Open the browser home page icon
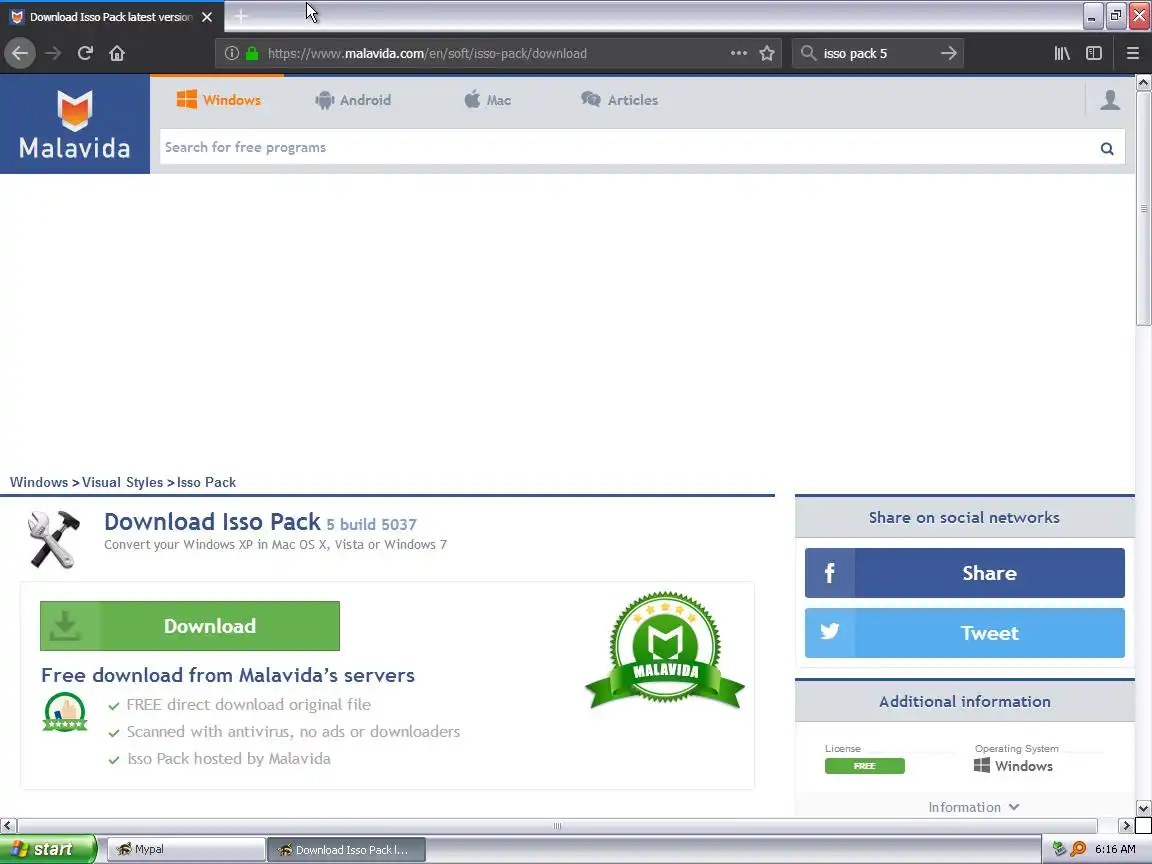The width and height of the screenshot is (1152, 864). click(117, 53)
